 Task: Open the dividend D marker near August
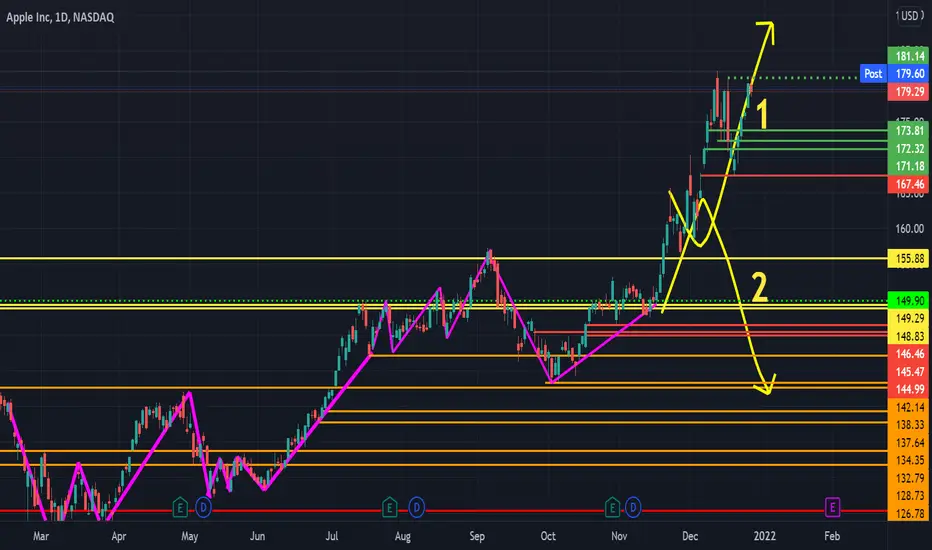[x=417, y=508]
